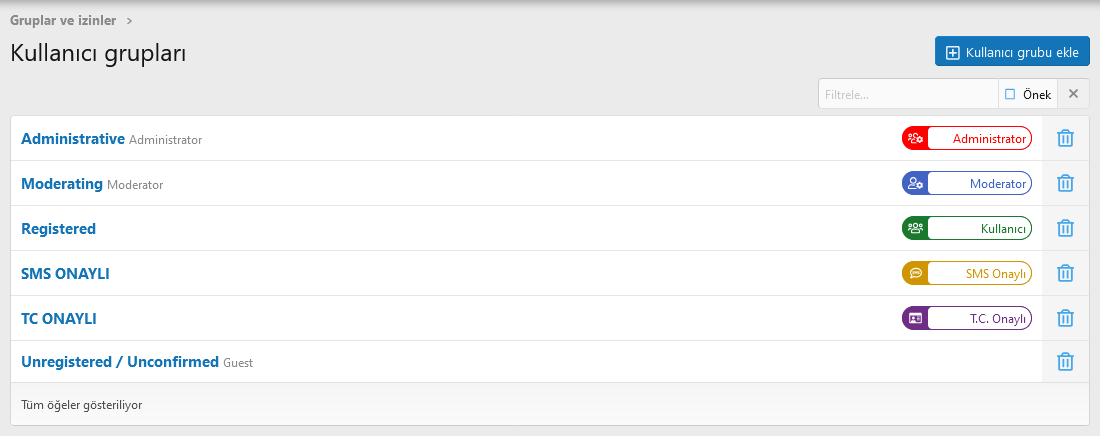Click the red Administrator banner badge
1100x436 pixels.
(x=966, y=139)
